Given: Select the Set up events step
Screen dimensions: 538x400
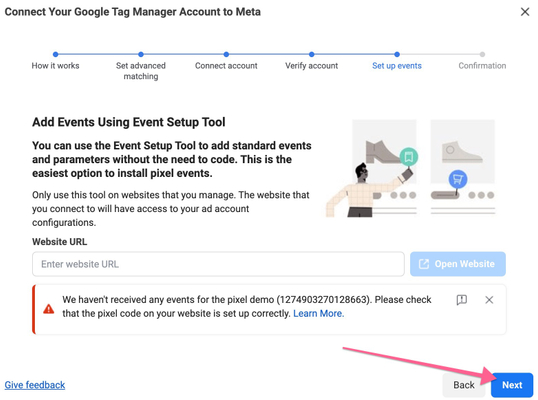Looking at the screenshot, I should (x=397, y=66).
